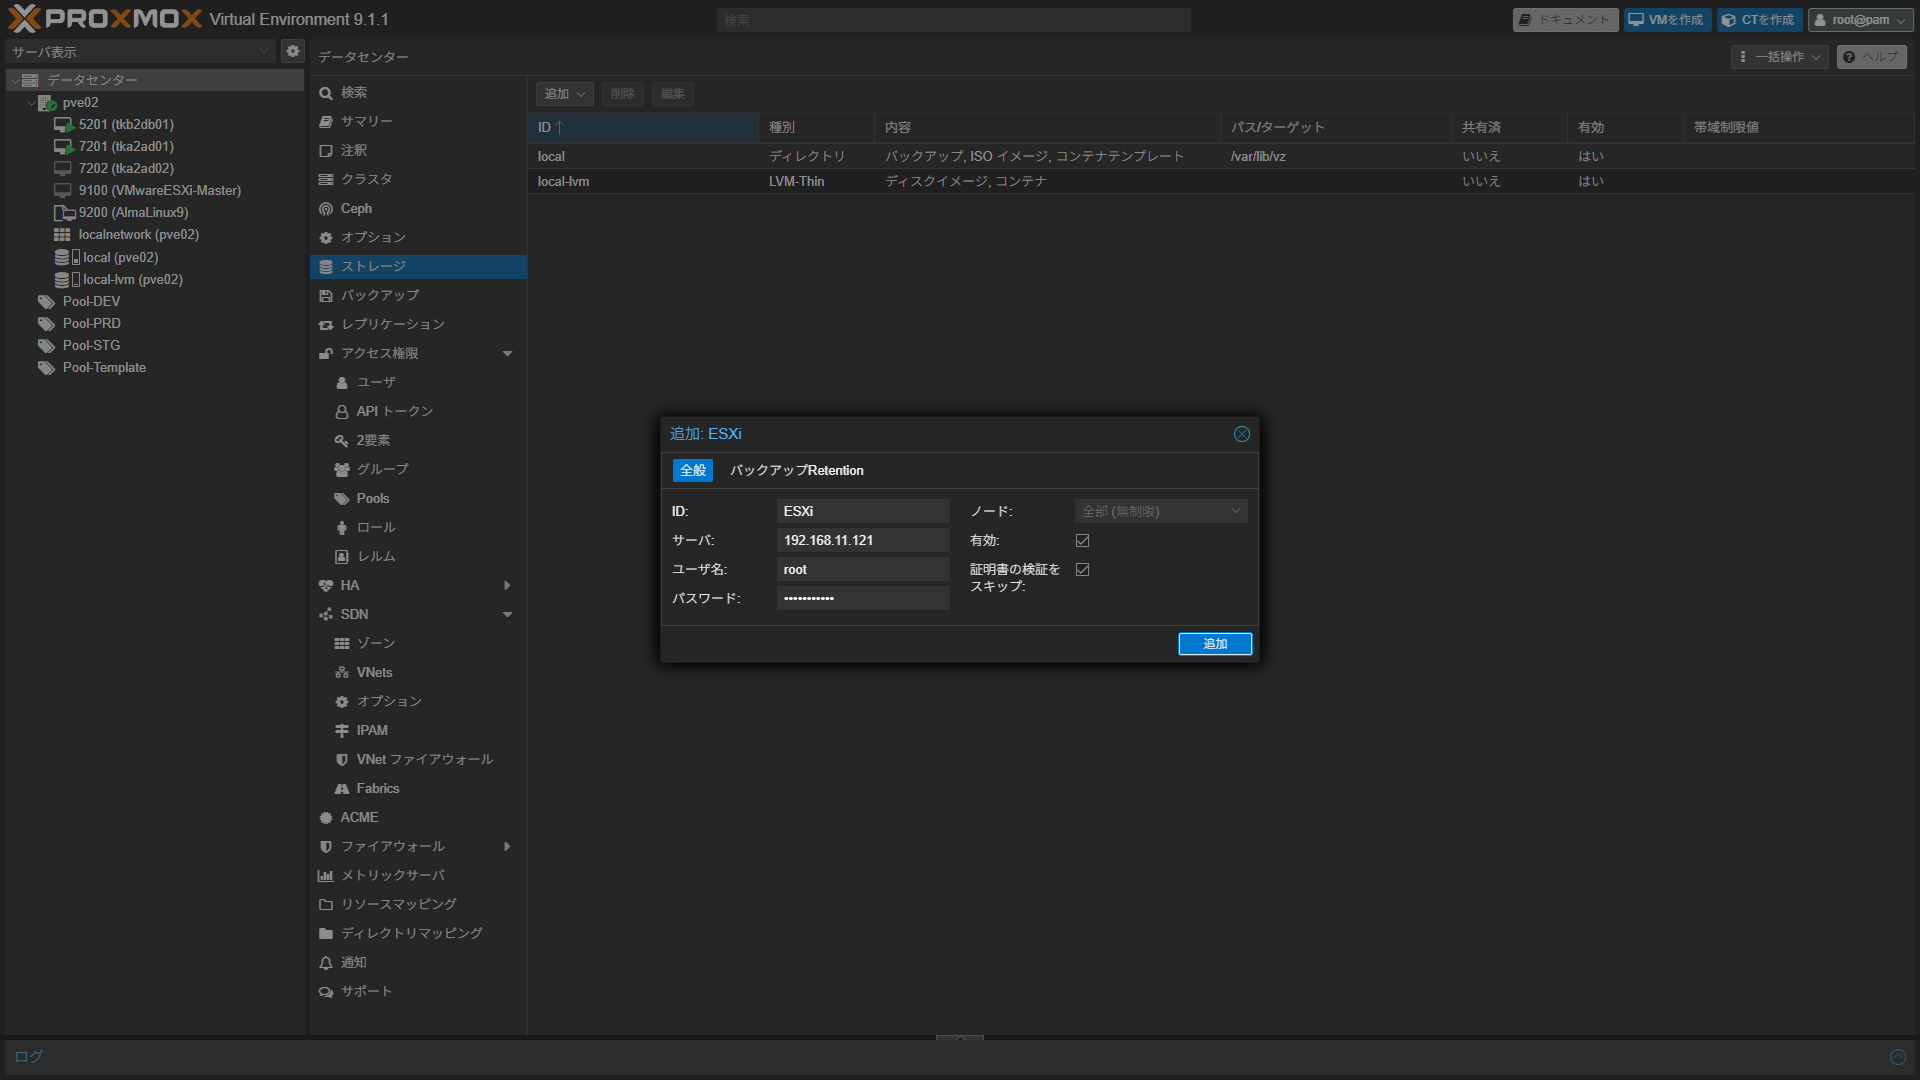Collapse the pve02 node tree

pyautogui.click(x=30, y=103)
